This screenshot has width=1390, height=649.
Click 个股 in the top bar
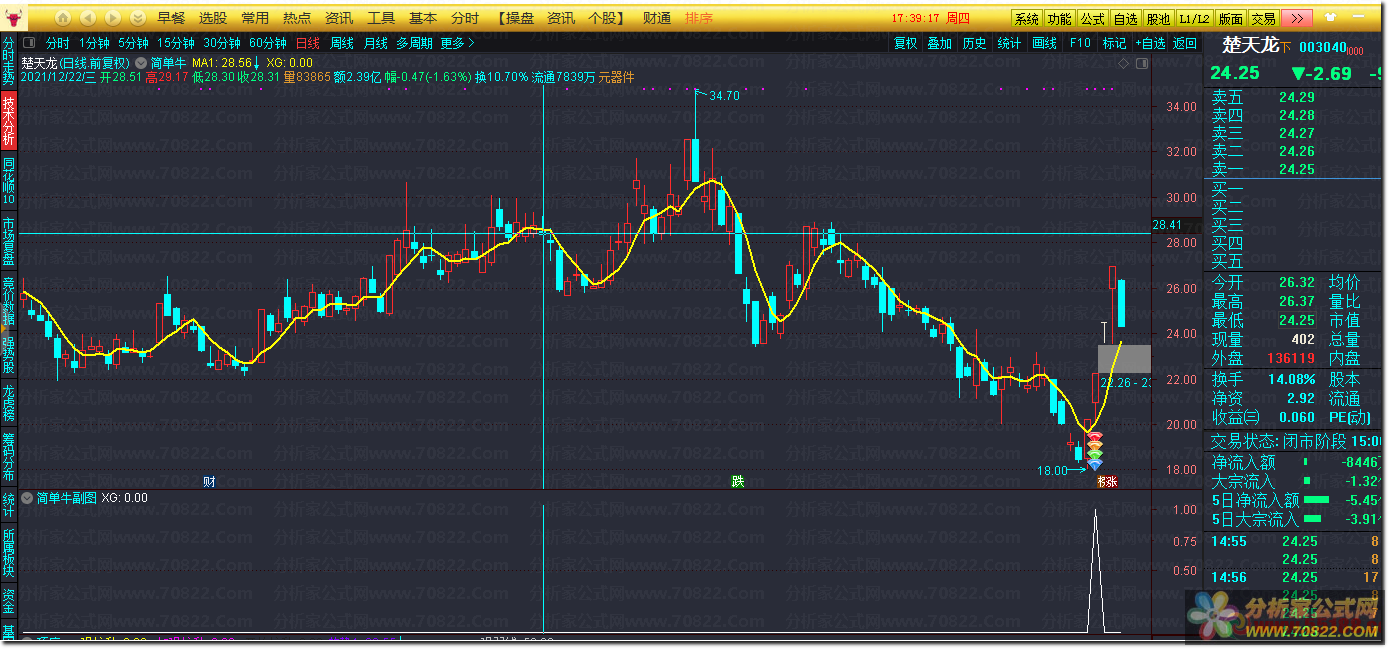point(603,18)
